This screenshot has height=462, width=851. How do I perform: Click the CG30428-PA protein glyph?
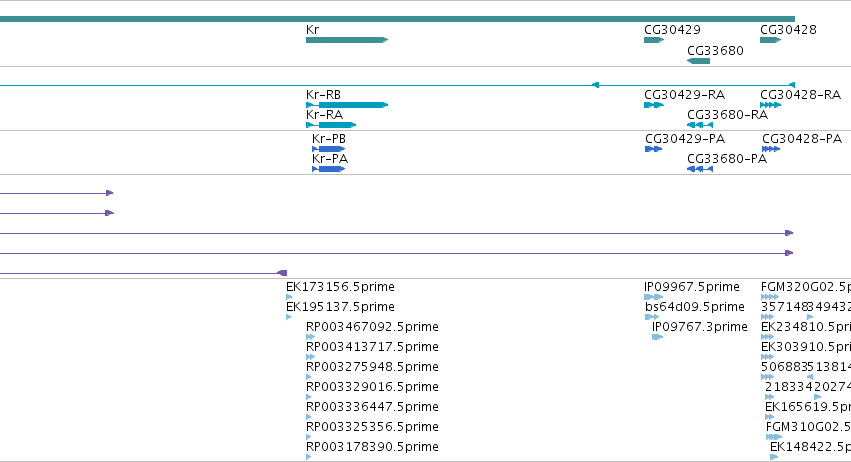click(x=771, y=149)
